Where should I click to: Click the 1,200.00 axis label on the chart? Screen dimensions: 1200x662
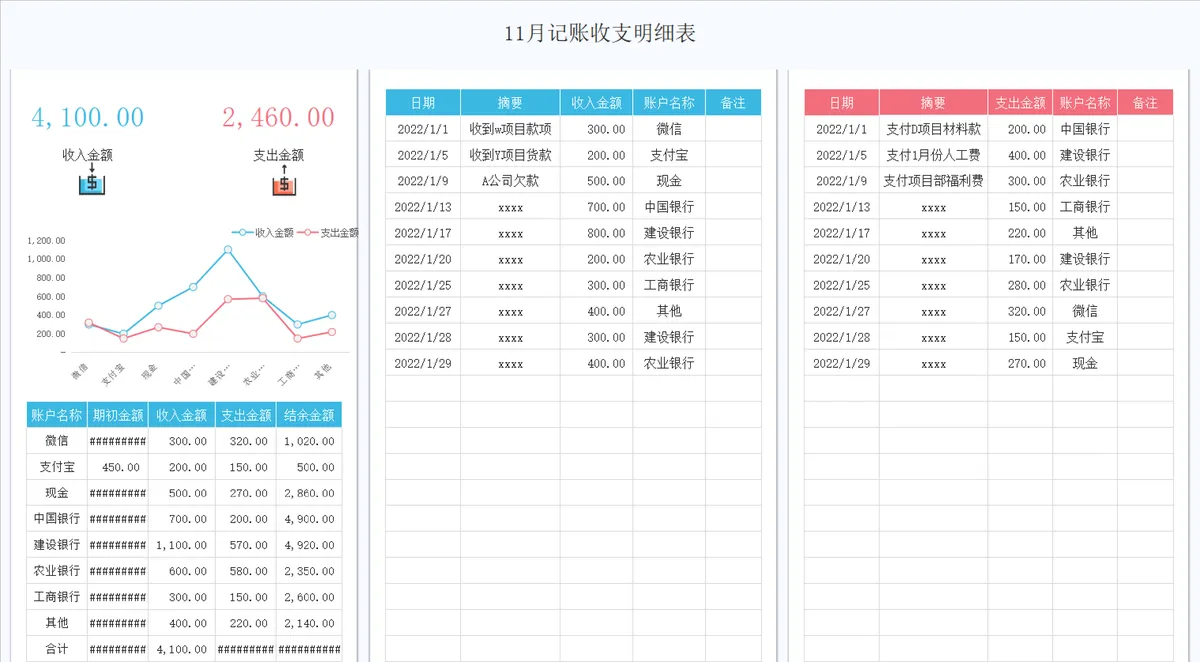(x=47, y=241)
